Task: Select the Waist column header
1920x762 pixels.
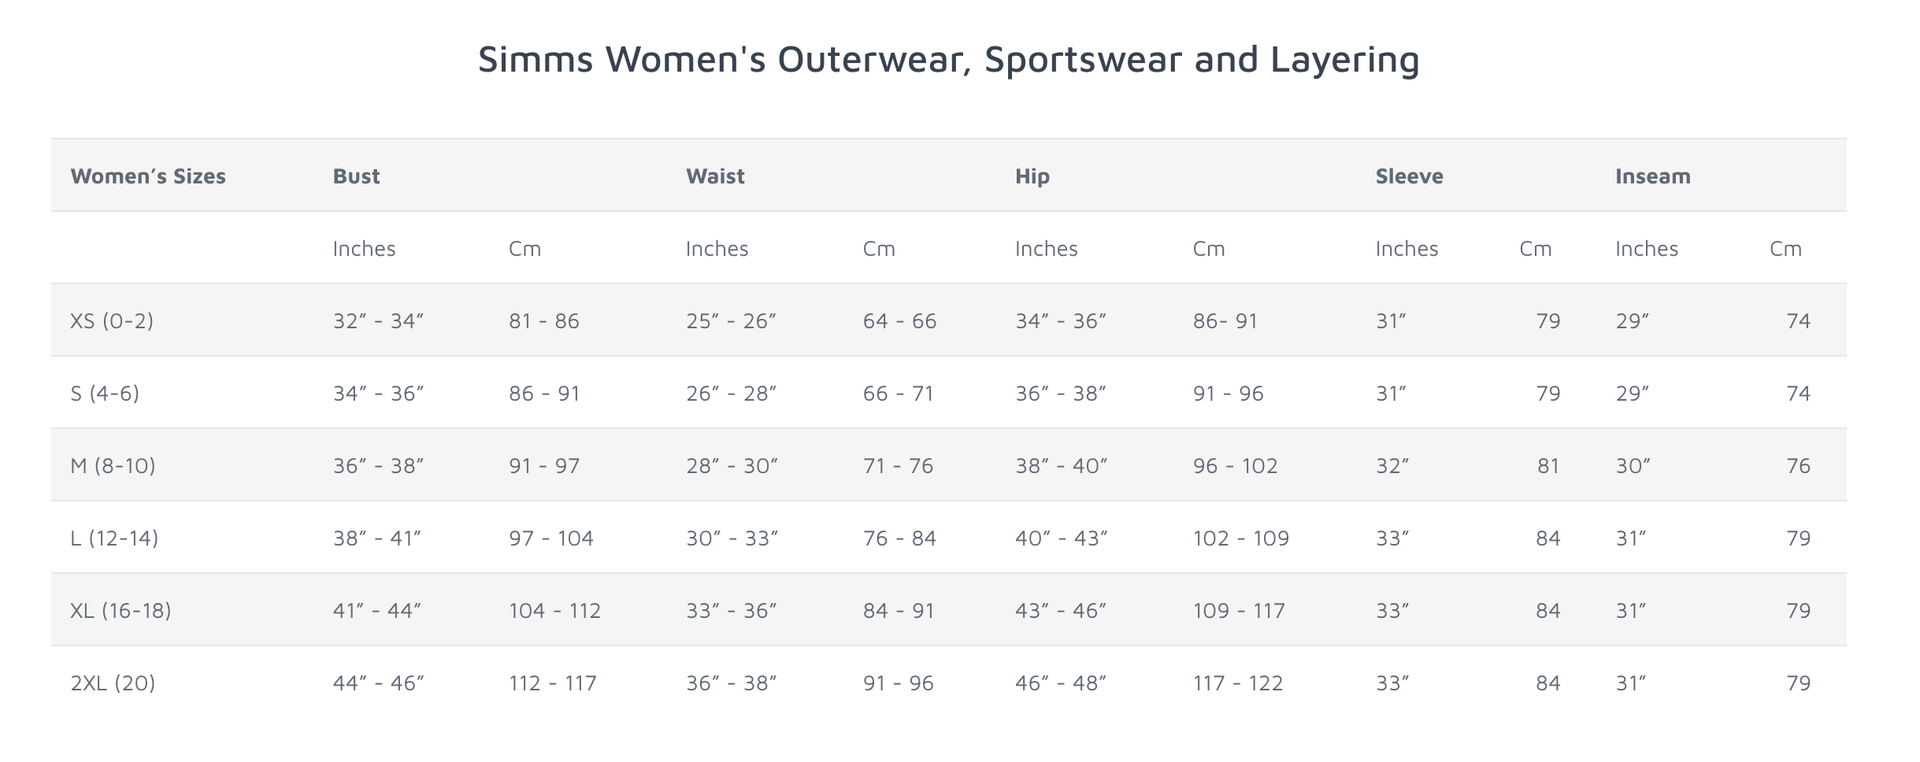Action: 715,176
